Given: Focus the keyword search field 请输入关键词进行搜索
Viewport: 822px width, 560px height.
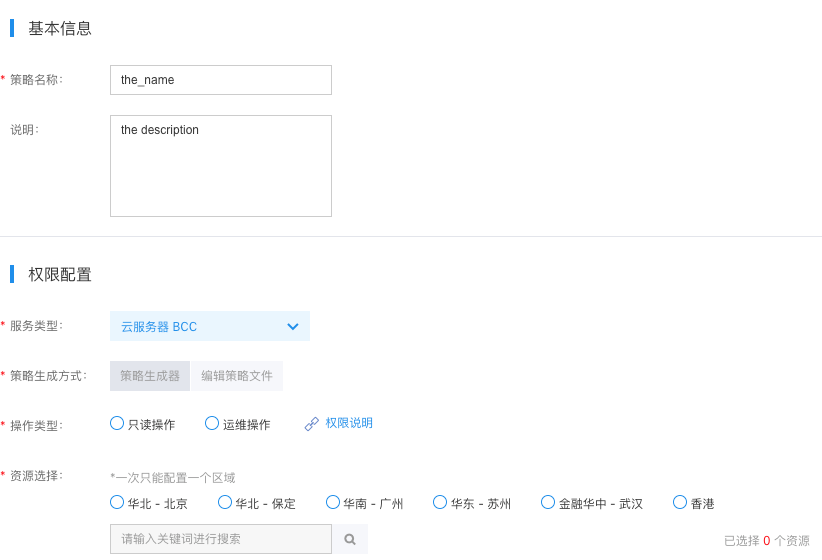Looking at the screenshot, I should click(221, 539).
